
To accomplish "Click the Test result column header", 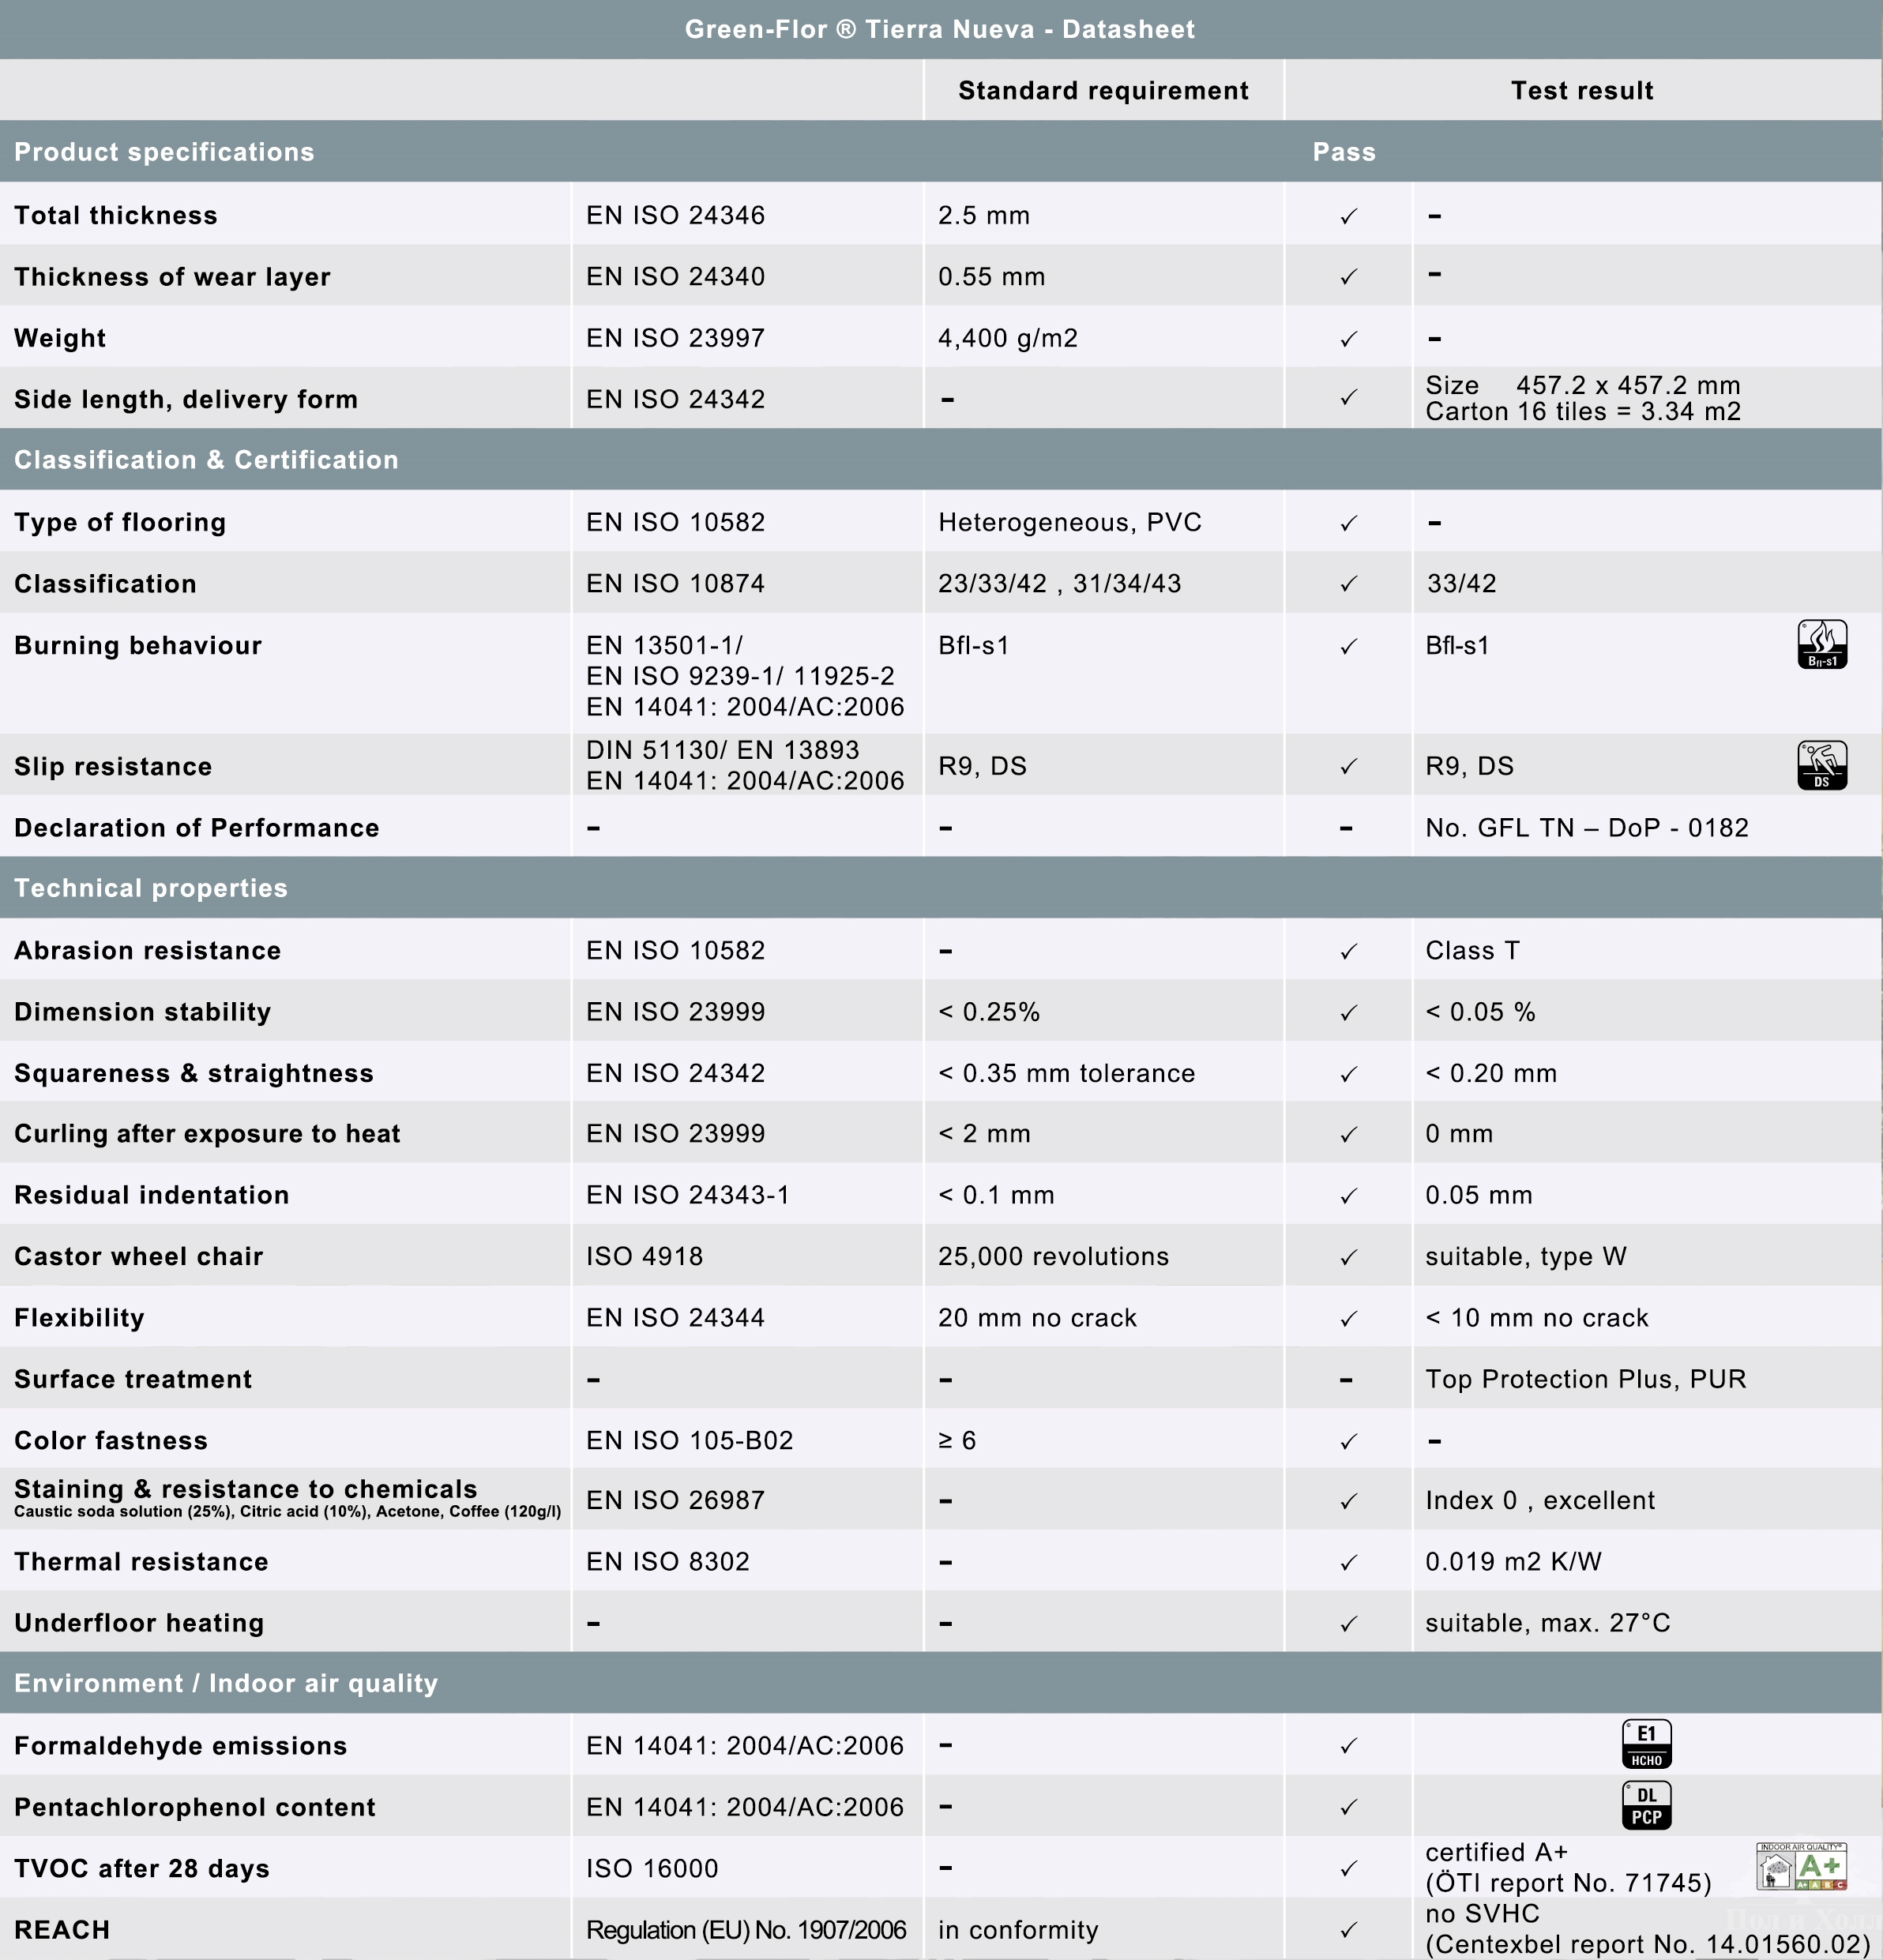I will click(1582, 91).
